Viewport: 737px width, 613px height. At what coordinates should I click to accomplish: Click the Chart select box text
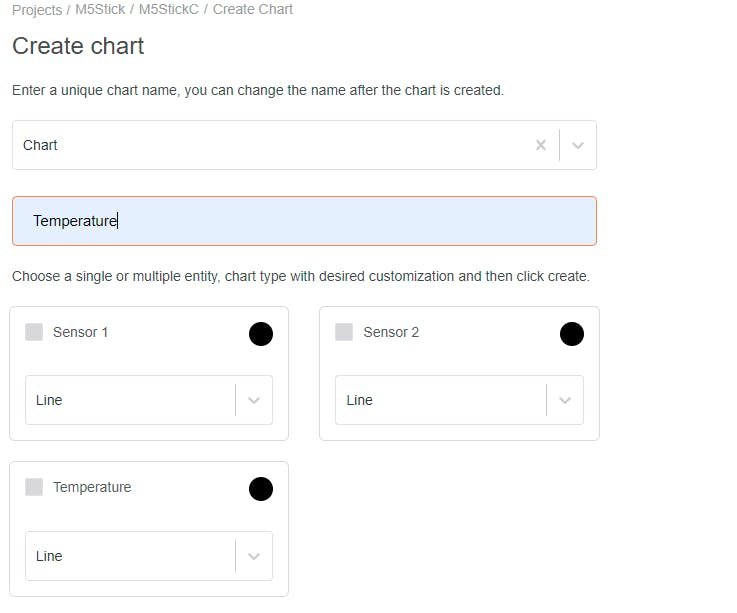point(41,145)
